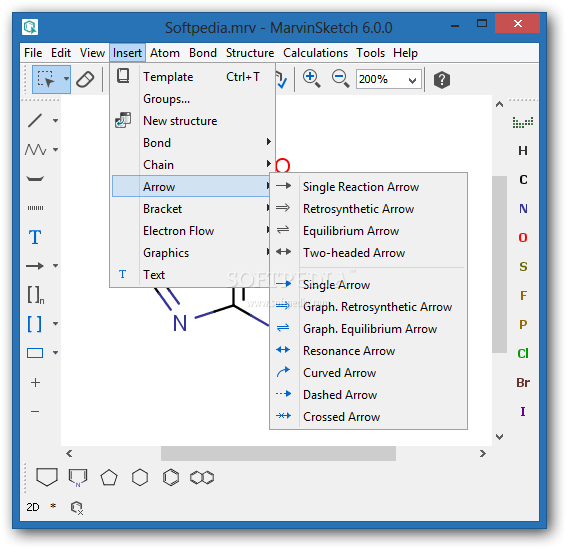Insert the pyrrole N-ring template
567x549 pixels.
point(78,478)
